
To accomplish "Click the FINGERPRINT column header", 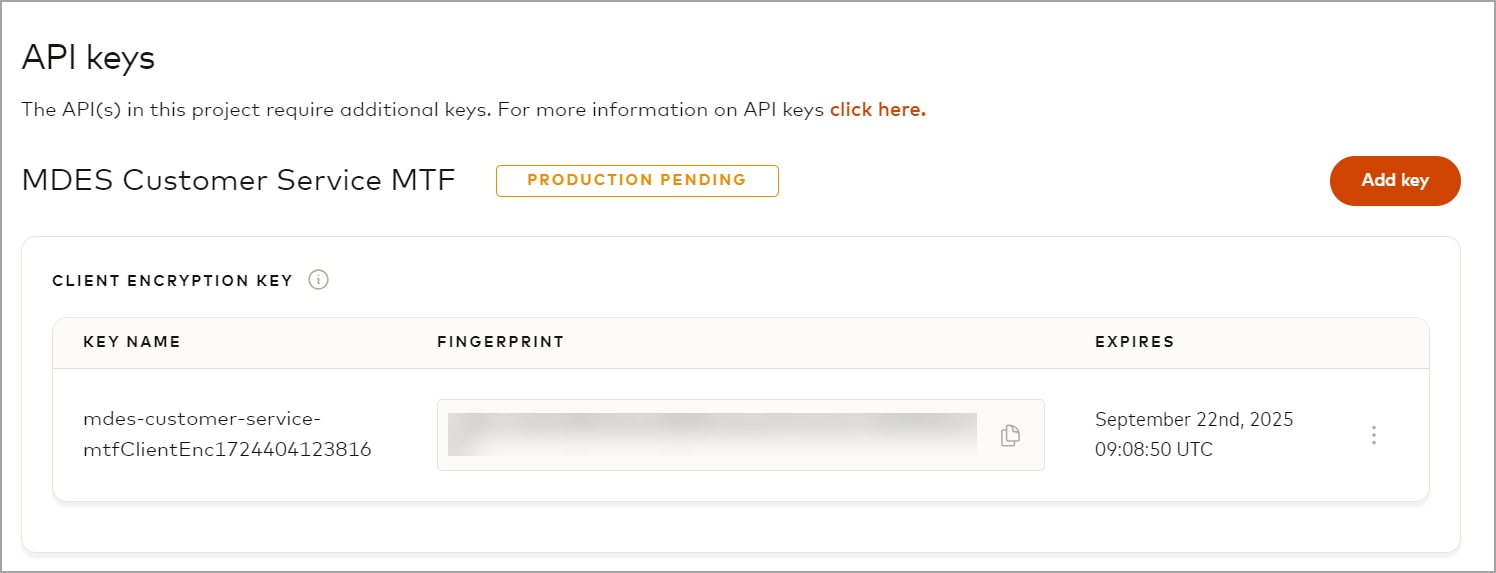I will [x=500, y=342].
